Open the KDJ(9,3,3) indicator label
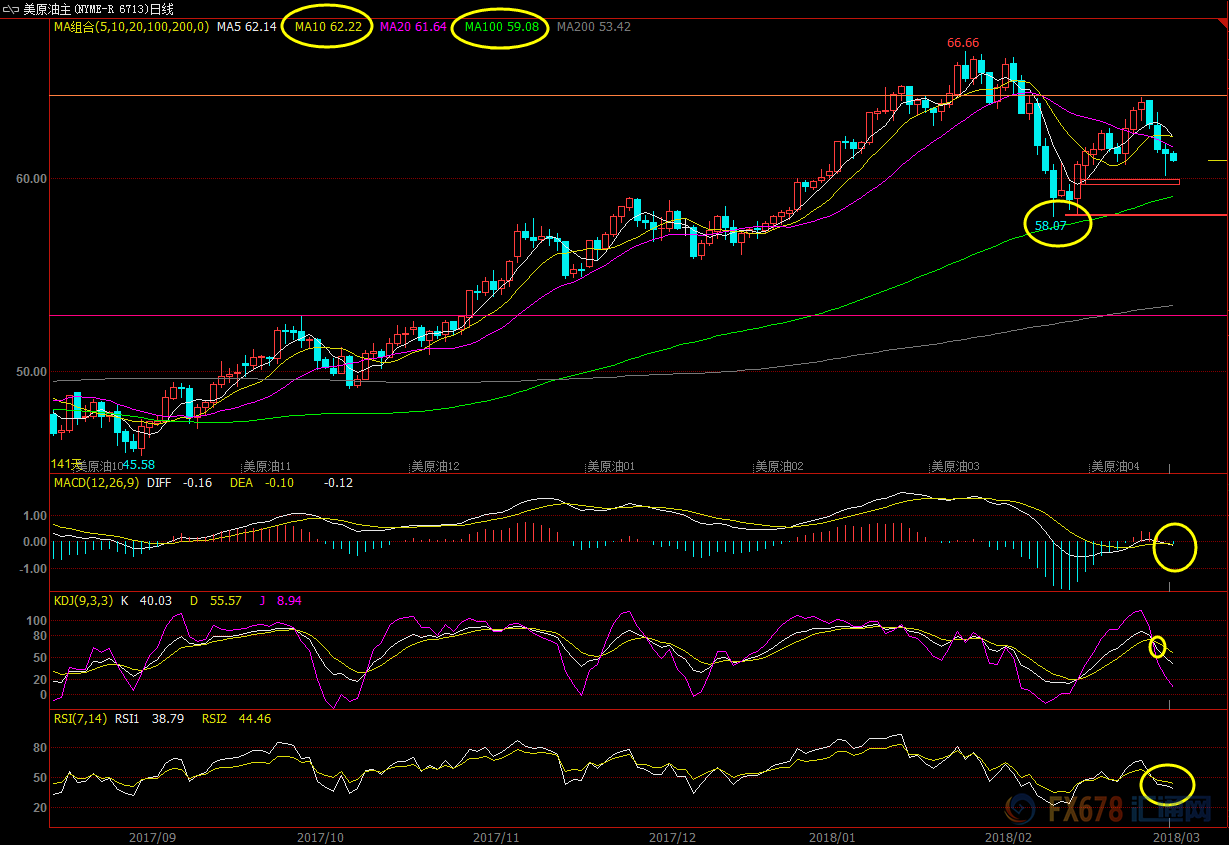The image size is (1229, 845). (83, 600)
